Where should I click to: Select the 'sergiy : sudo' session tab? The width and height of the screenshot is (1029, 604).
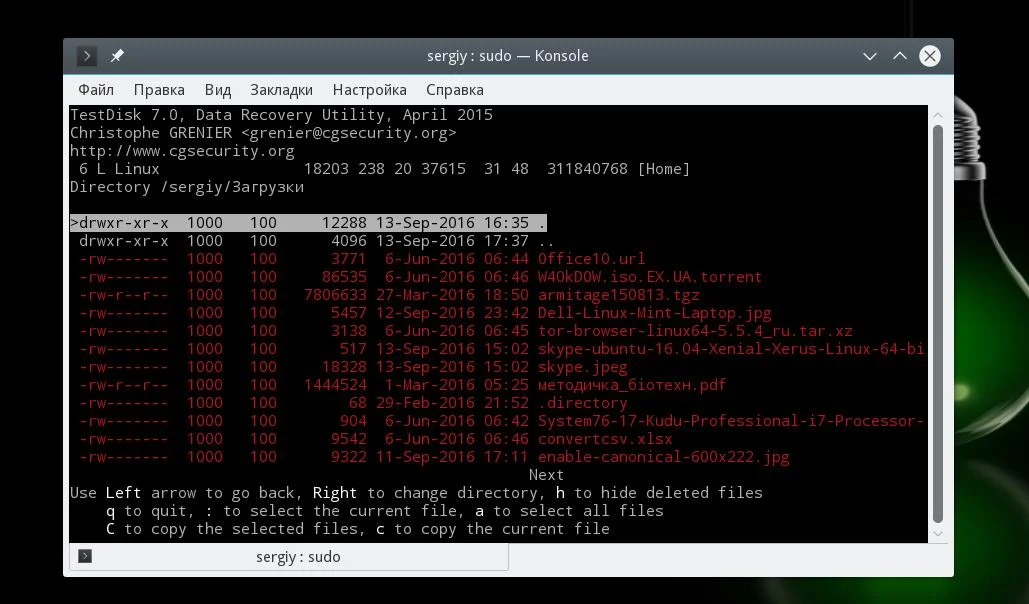pos(289,557)
